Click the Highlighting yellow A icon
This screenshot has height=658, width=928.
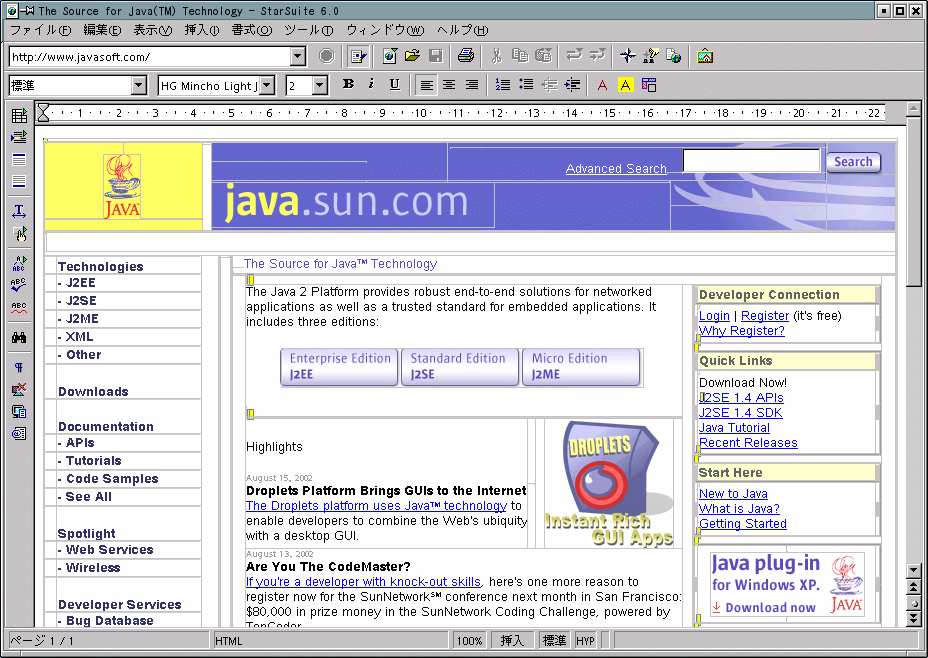click(x=625, y=85)
